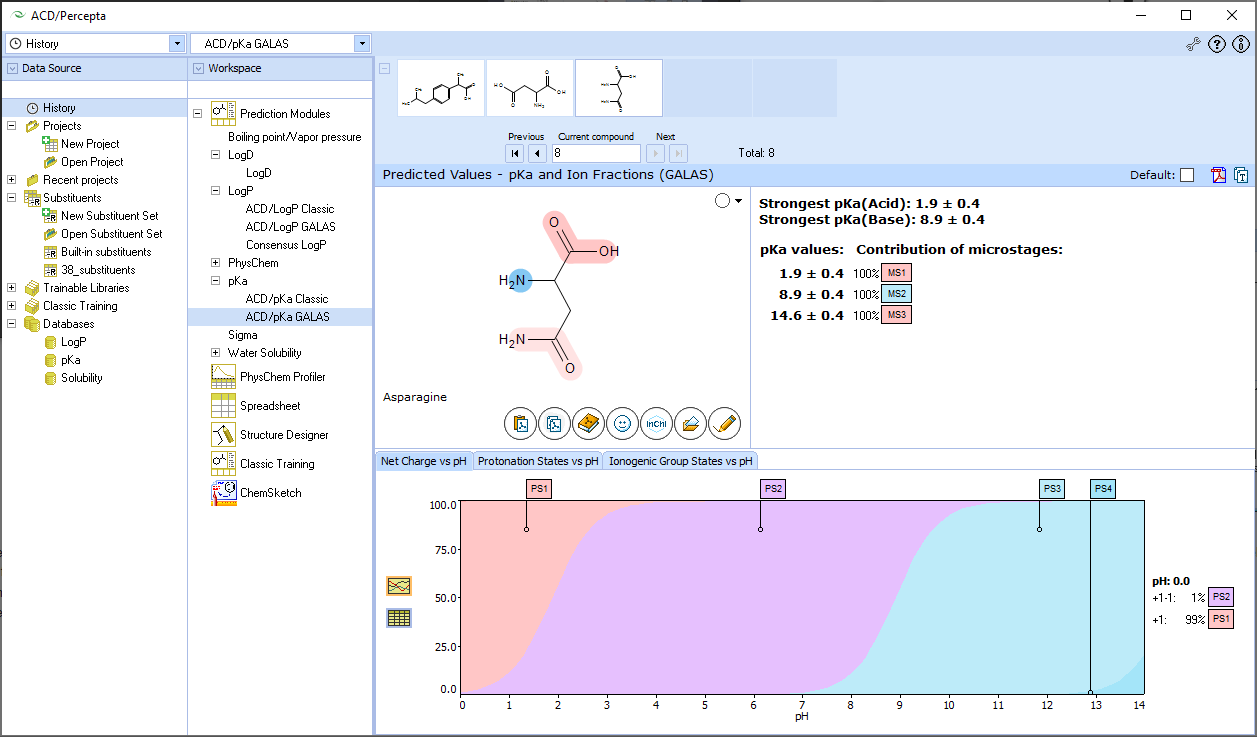Export the report to PDF

[x=1218, y=175]
